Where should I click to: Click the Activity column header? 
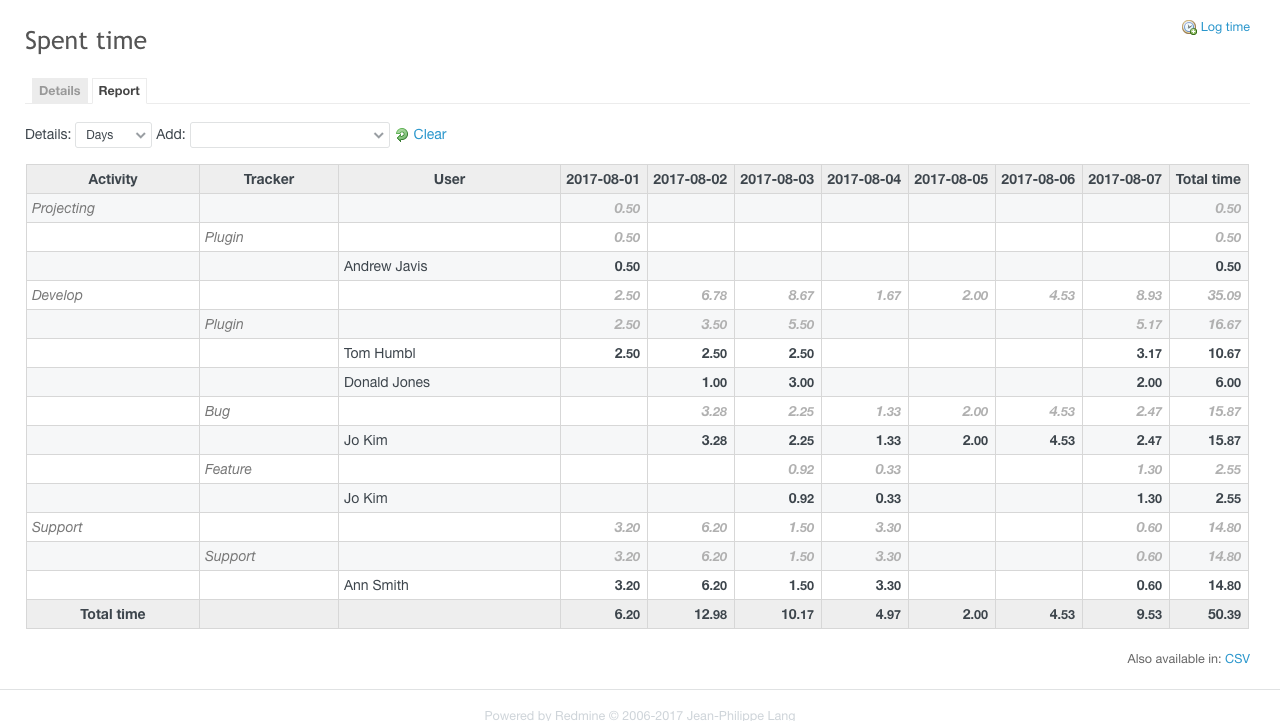coord(112,179)
